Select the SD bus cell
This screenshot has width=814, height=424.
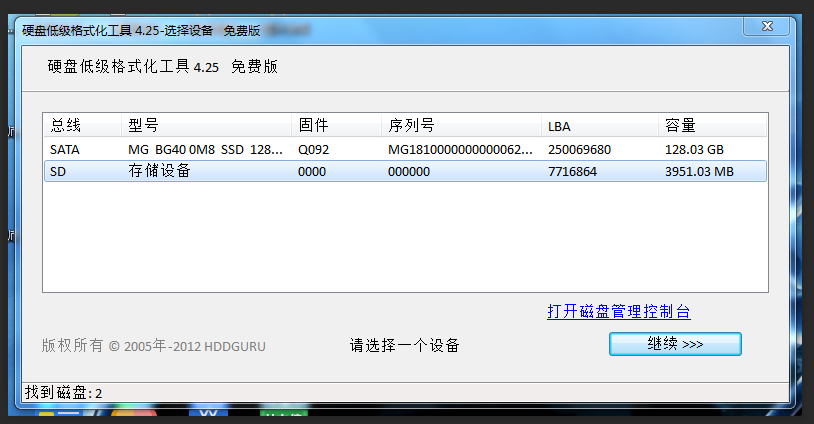coord(58,172)
